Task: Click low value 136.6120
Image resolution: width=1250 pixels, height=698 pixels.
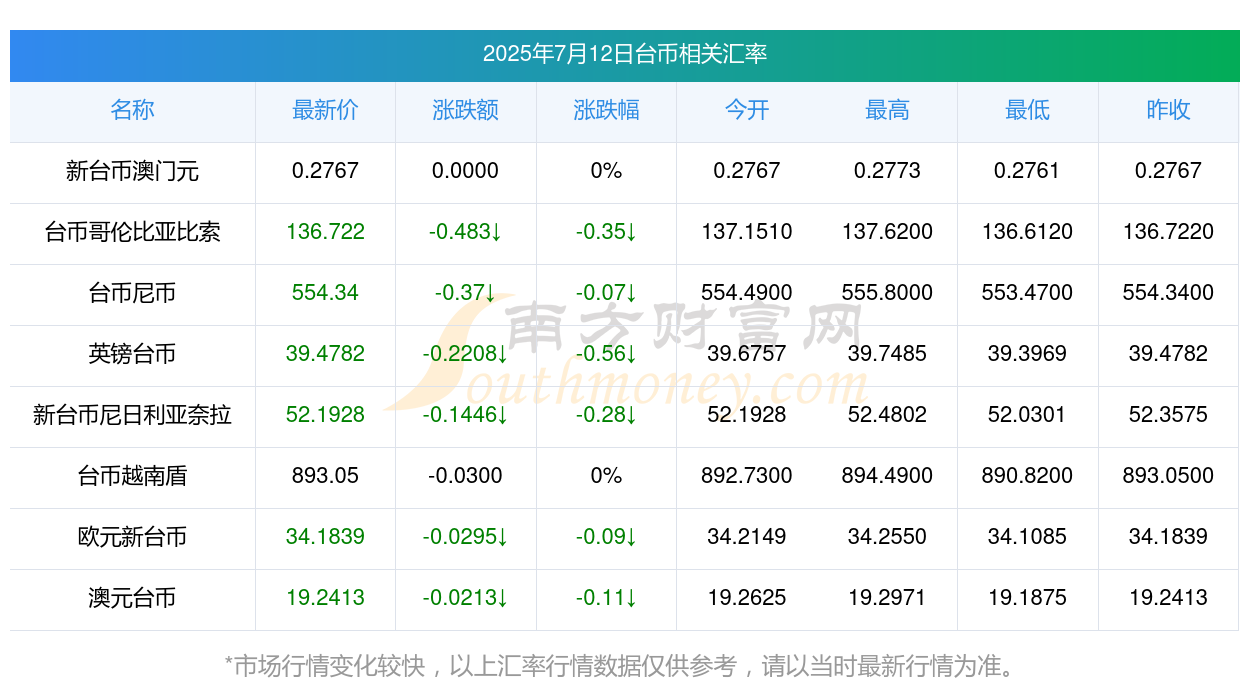Action: 1027,232
